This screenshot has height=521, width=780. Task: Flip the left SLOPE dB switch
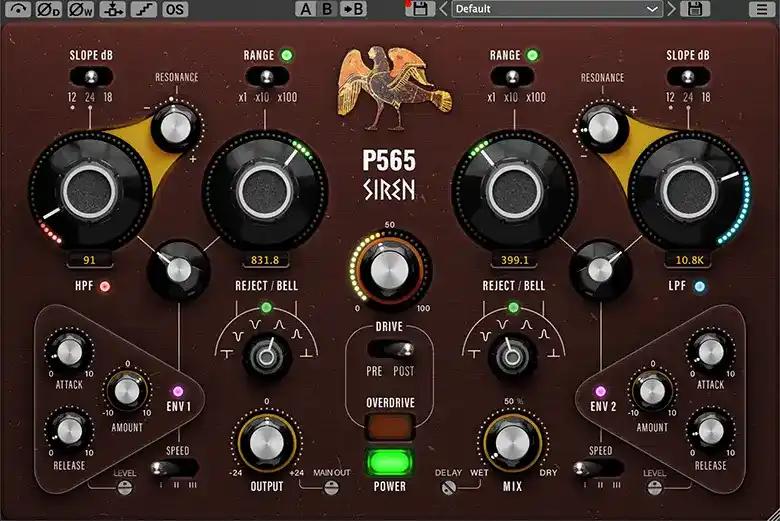[91, 77]
